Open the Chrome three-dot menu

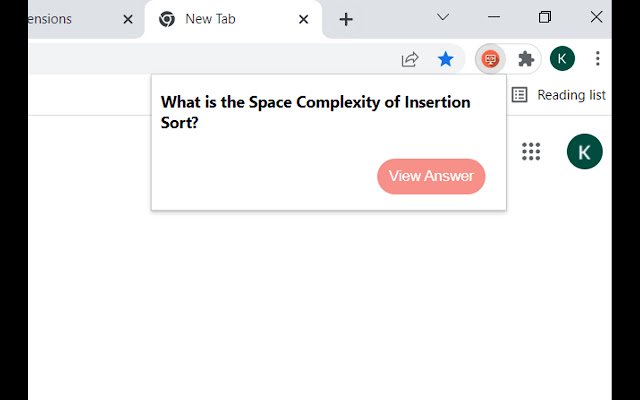coord(598,59)
